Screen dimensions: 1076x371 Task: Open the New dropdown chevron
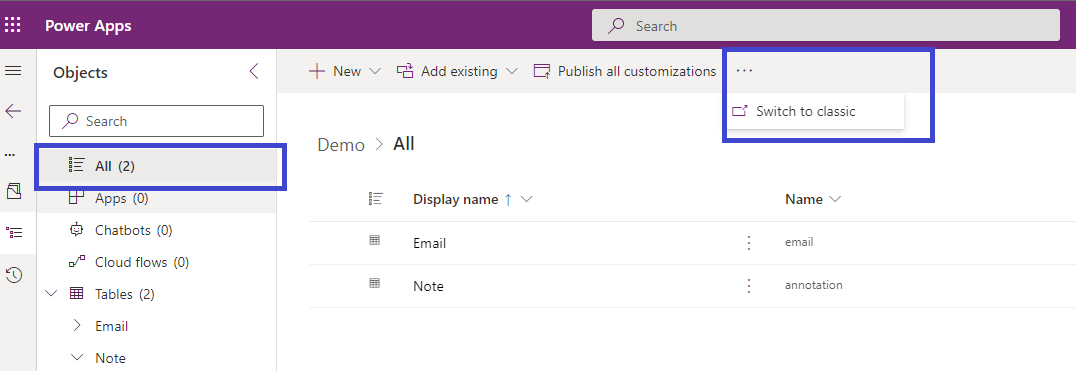pyautogui.click(x=375, y=71)
